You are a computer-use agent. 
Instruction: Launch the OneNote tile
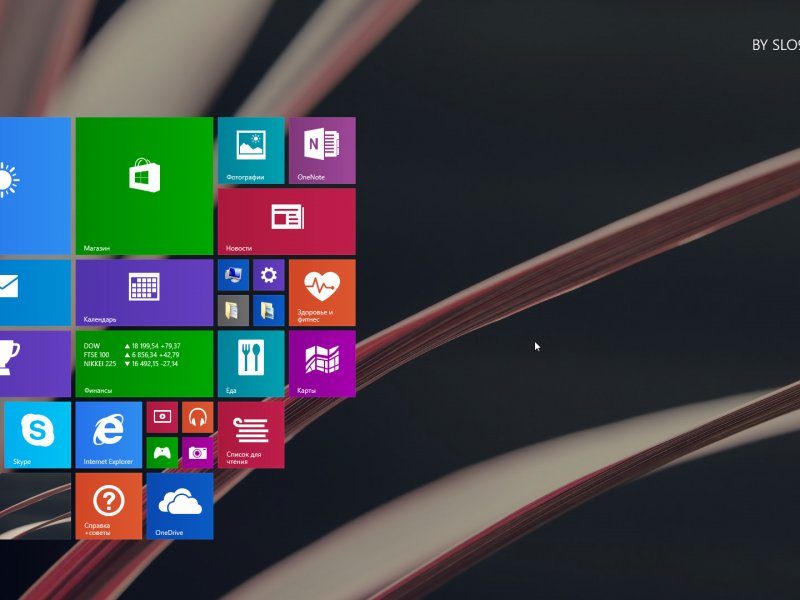(x=322, y=151)
